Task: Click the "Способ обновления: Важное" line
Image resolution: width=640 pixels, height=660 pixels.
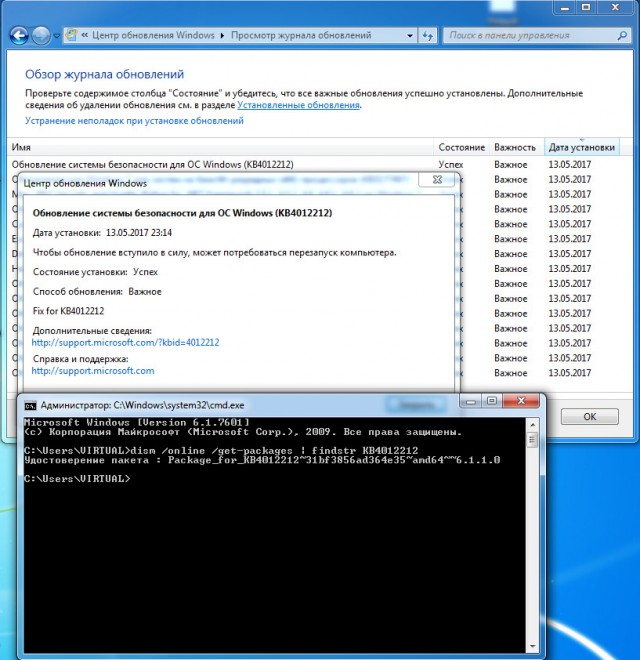Action: [97, 292]
